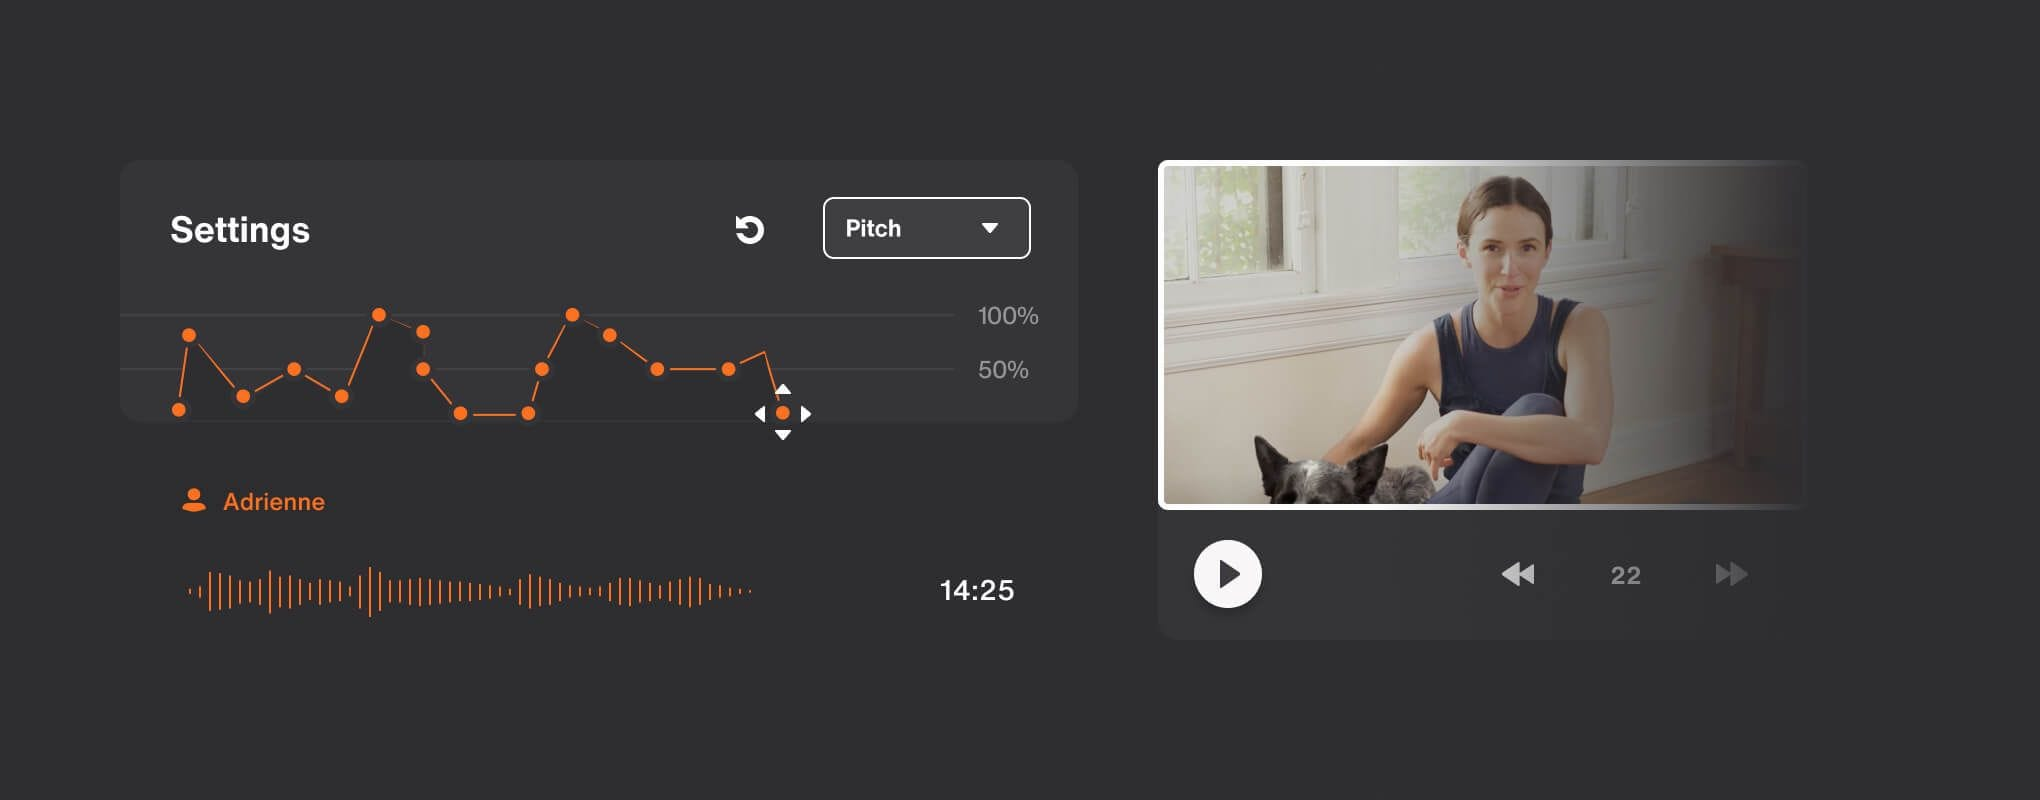Select the first pitch point at the graph's start

point(179,409)
